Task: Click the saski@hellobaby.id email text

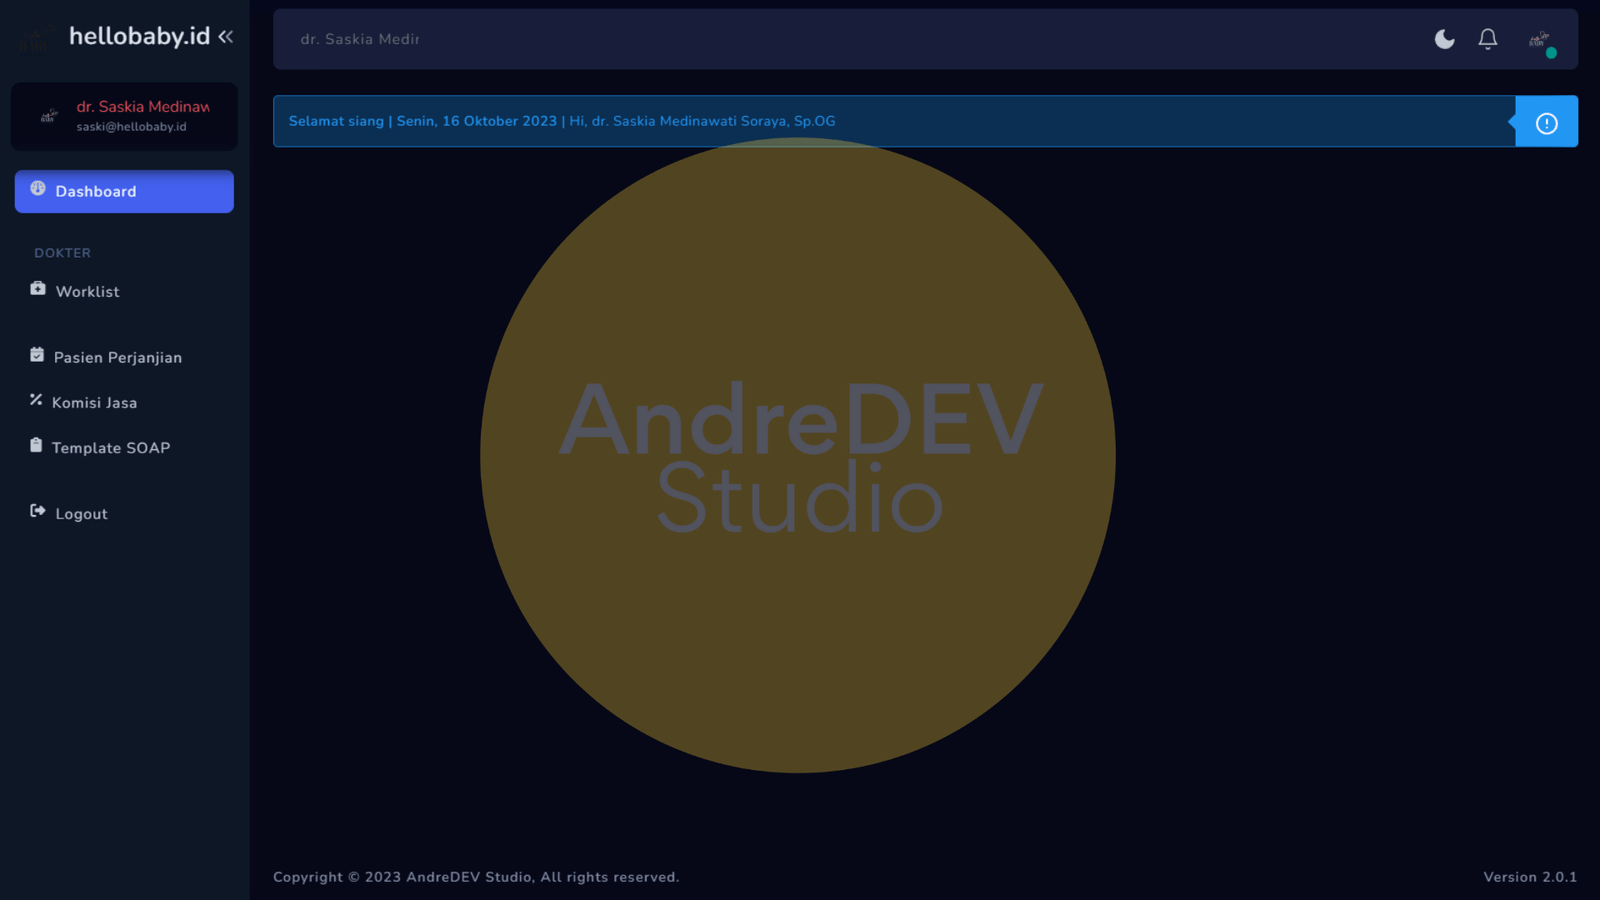Action: (x=131, y=127)
